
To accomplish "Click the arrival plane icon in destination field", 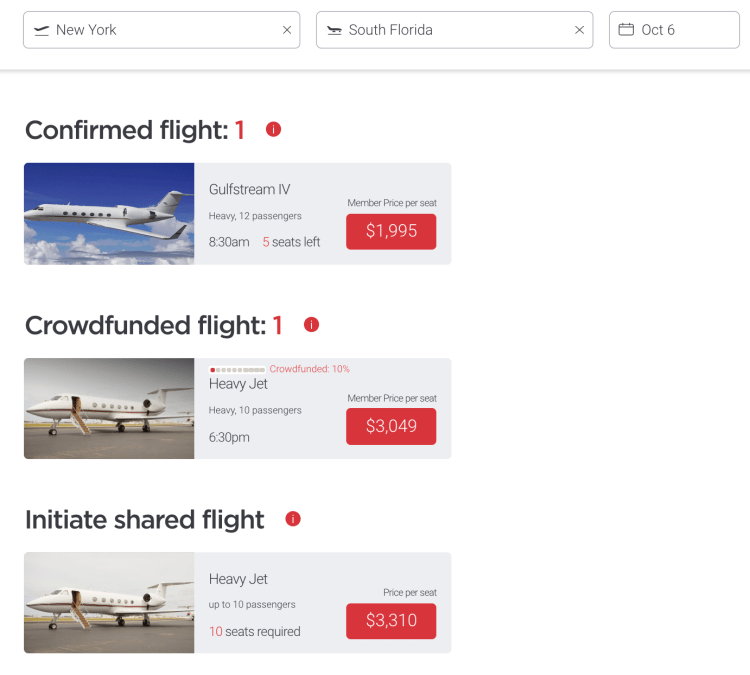I will tap(334, 30).
